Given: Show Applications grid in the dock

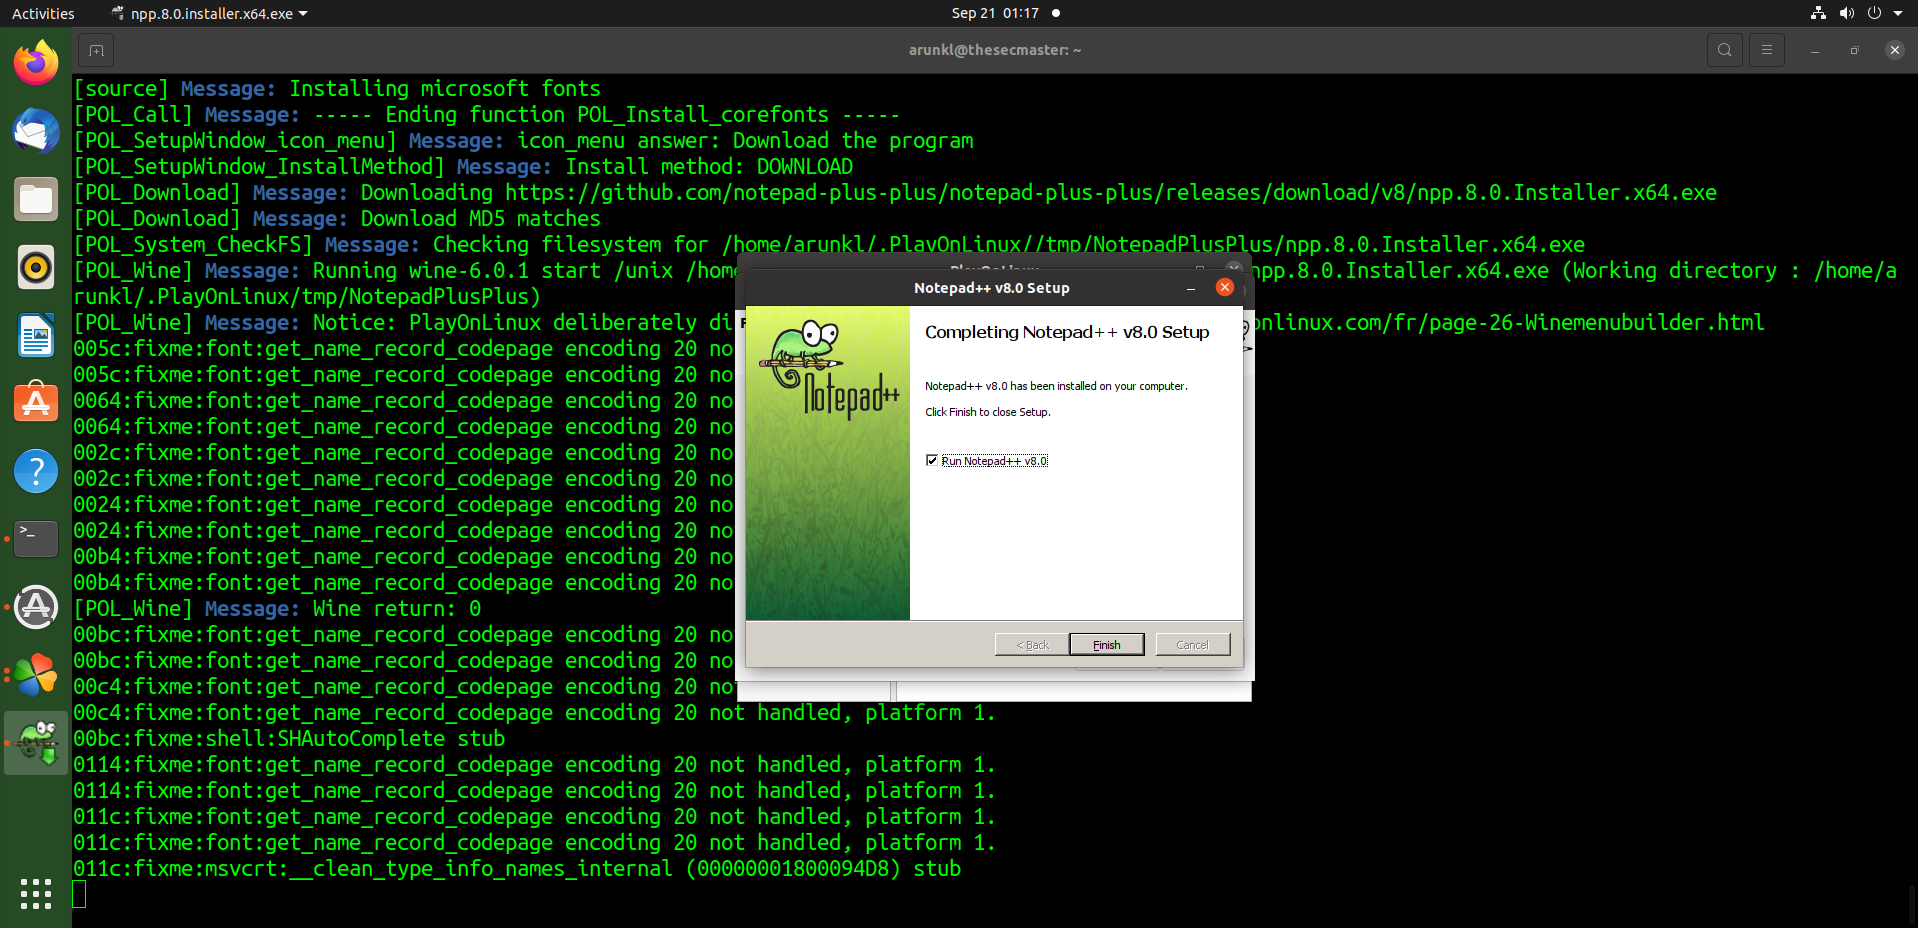Looking at the screenshot, I should pyautogui.click(x=36, y=893).
